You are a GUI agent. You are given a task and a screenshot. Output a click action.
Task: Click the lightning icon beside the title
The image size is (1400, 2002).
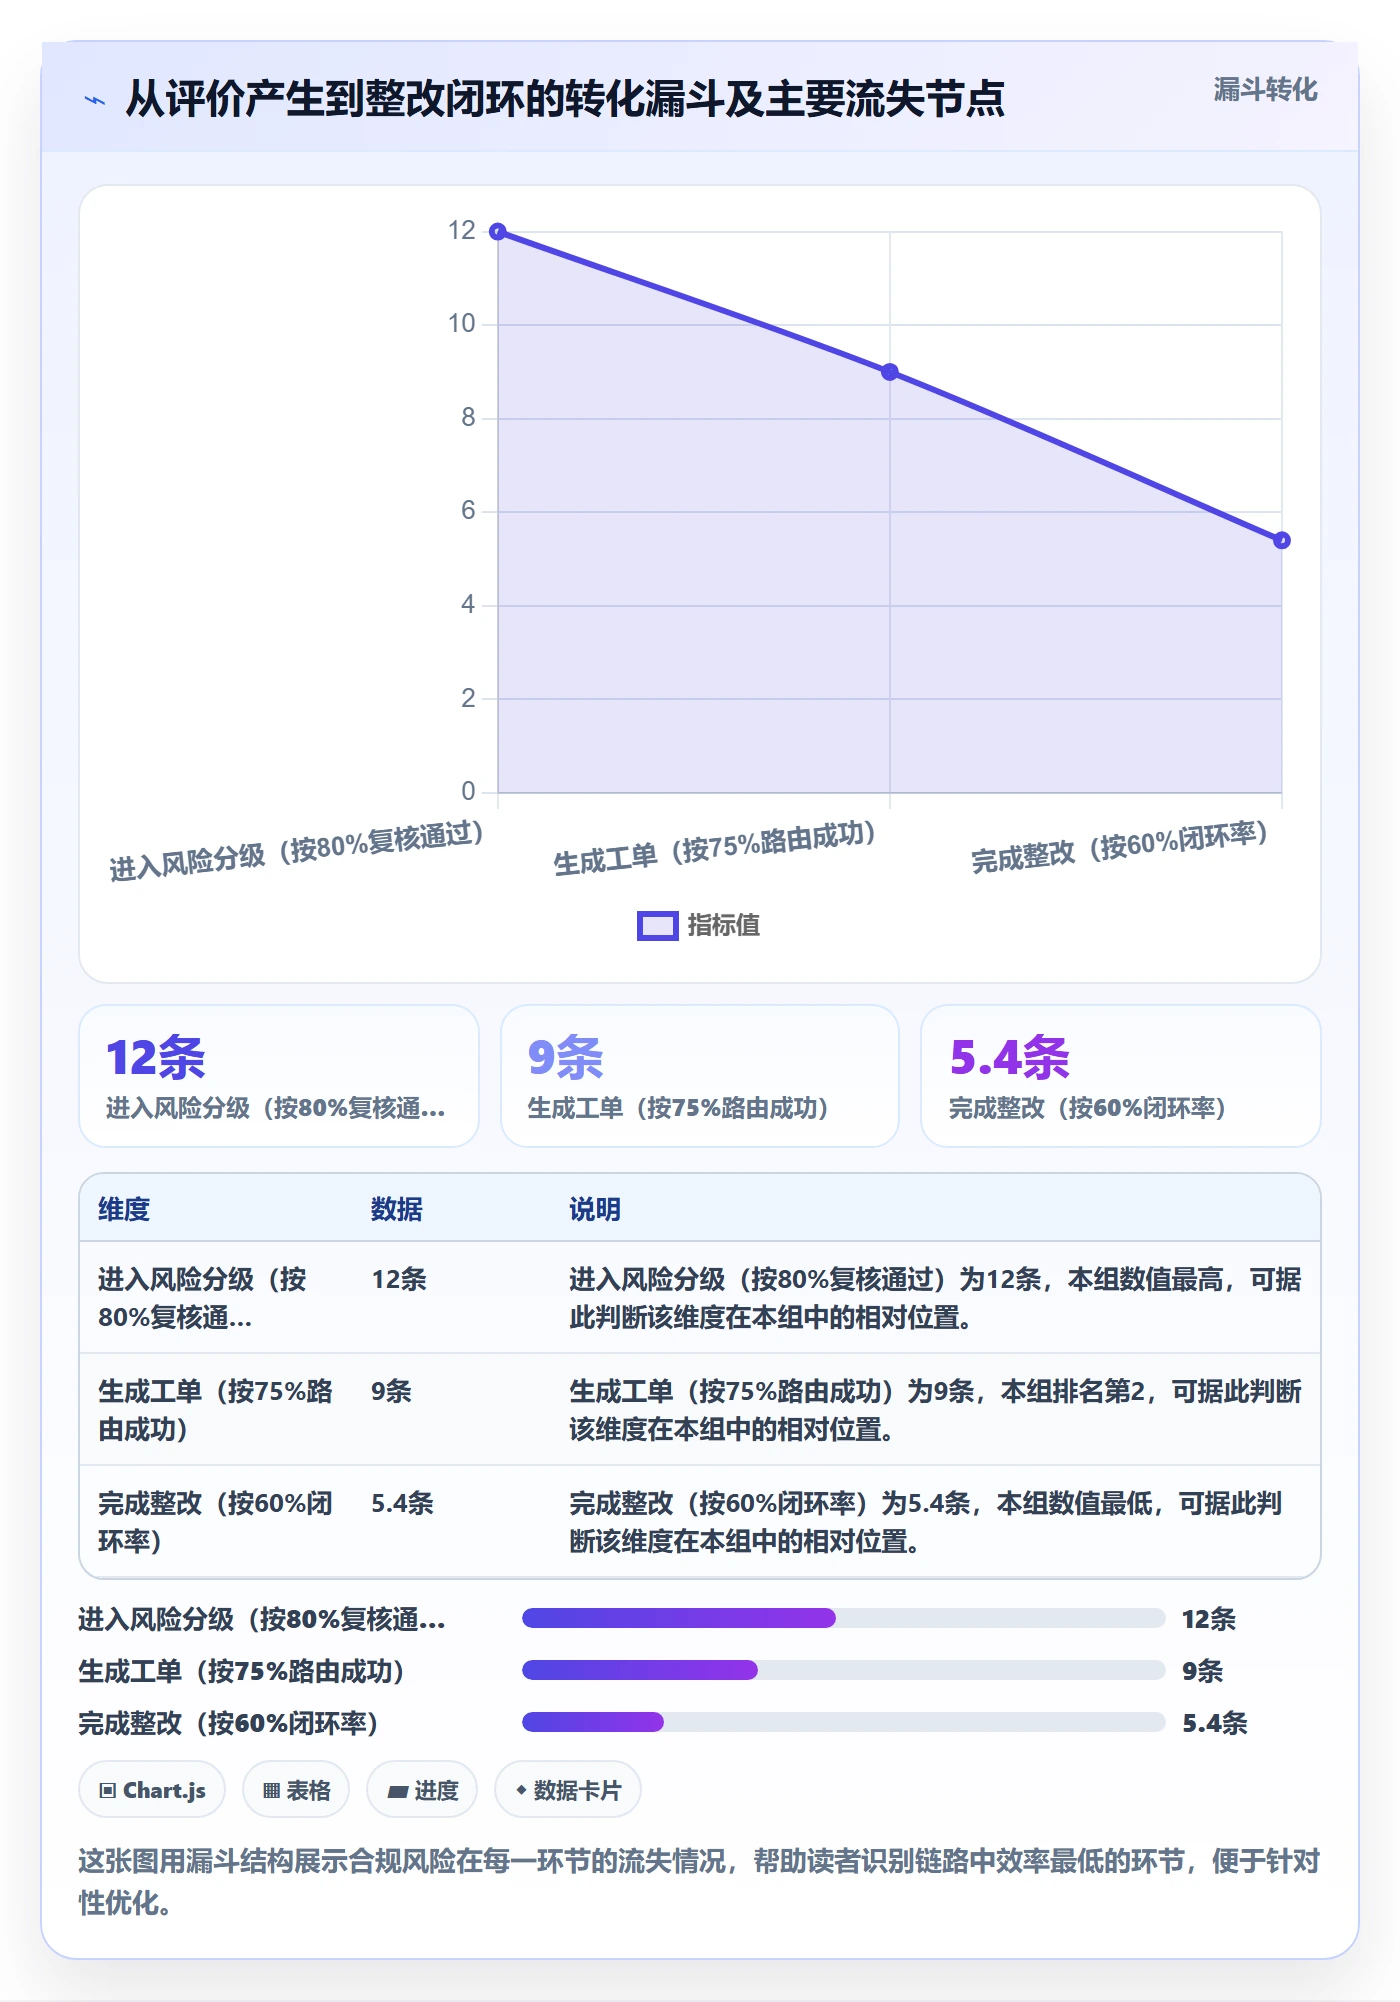[x=95, y=100]
